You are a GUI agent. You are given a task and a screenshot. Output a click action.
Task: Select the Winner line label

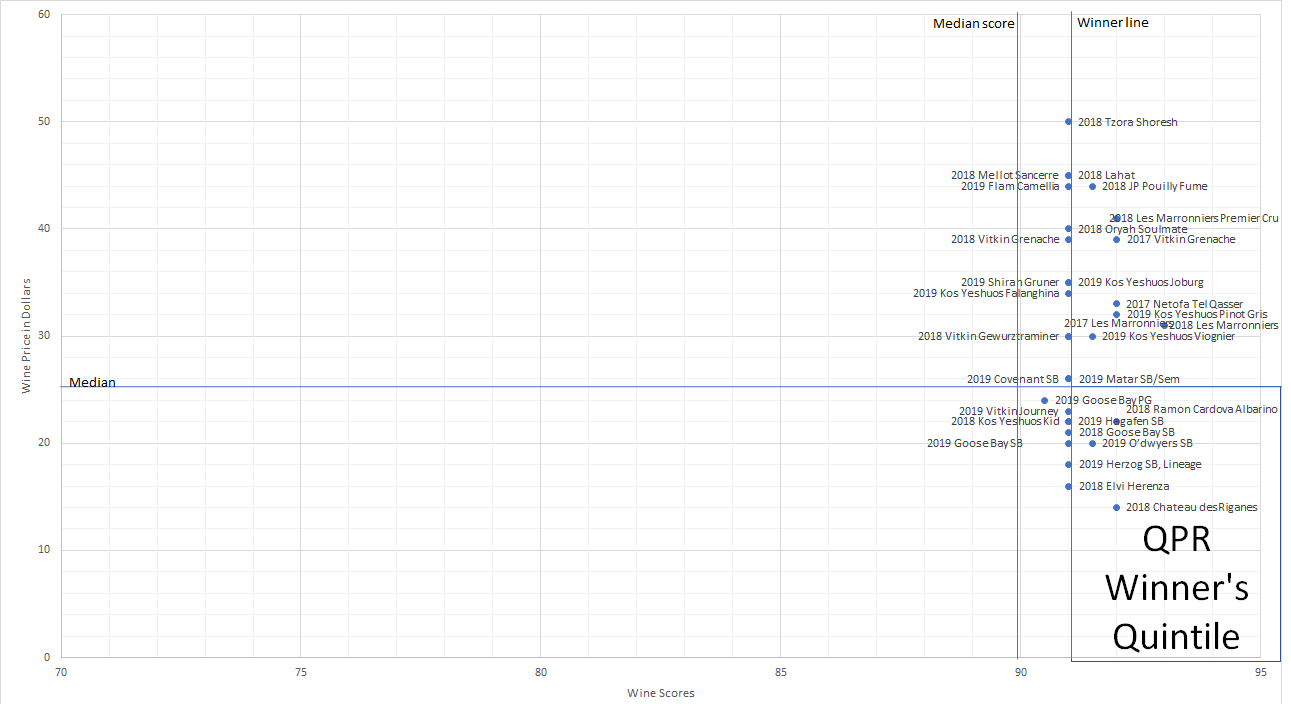coord(1112,23)
